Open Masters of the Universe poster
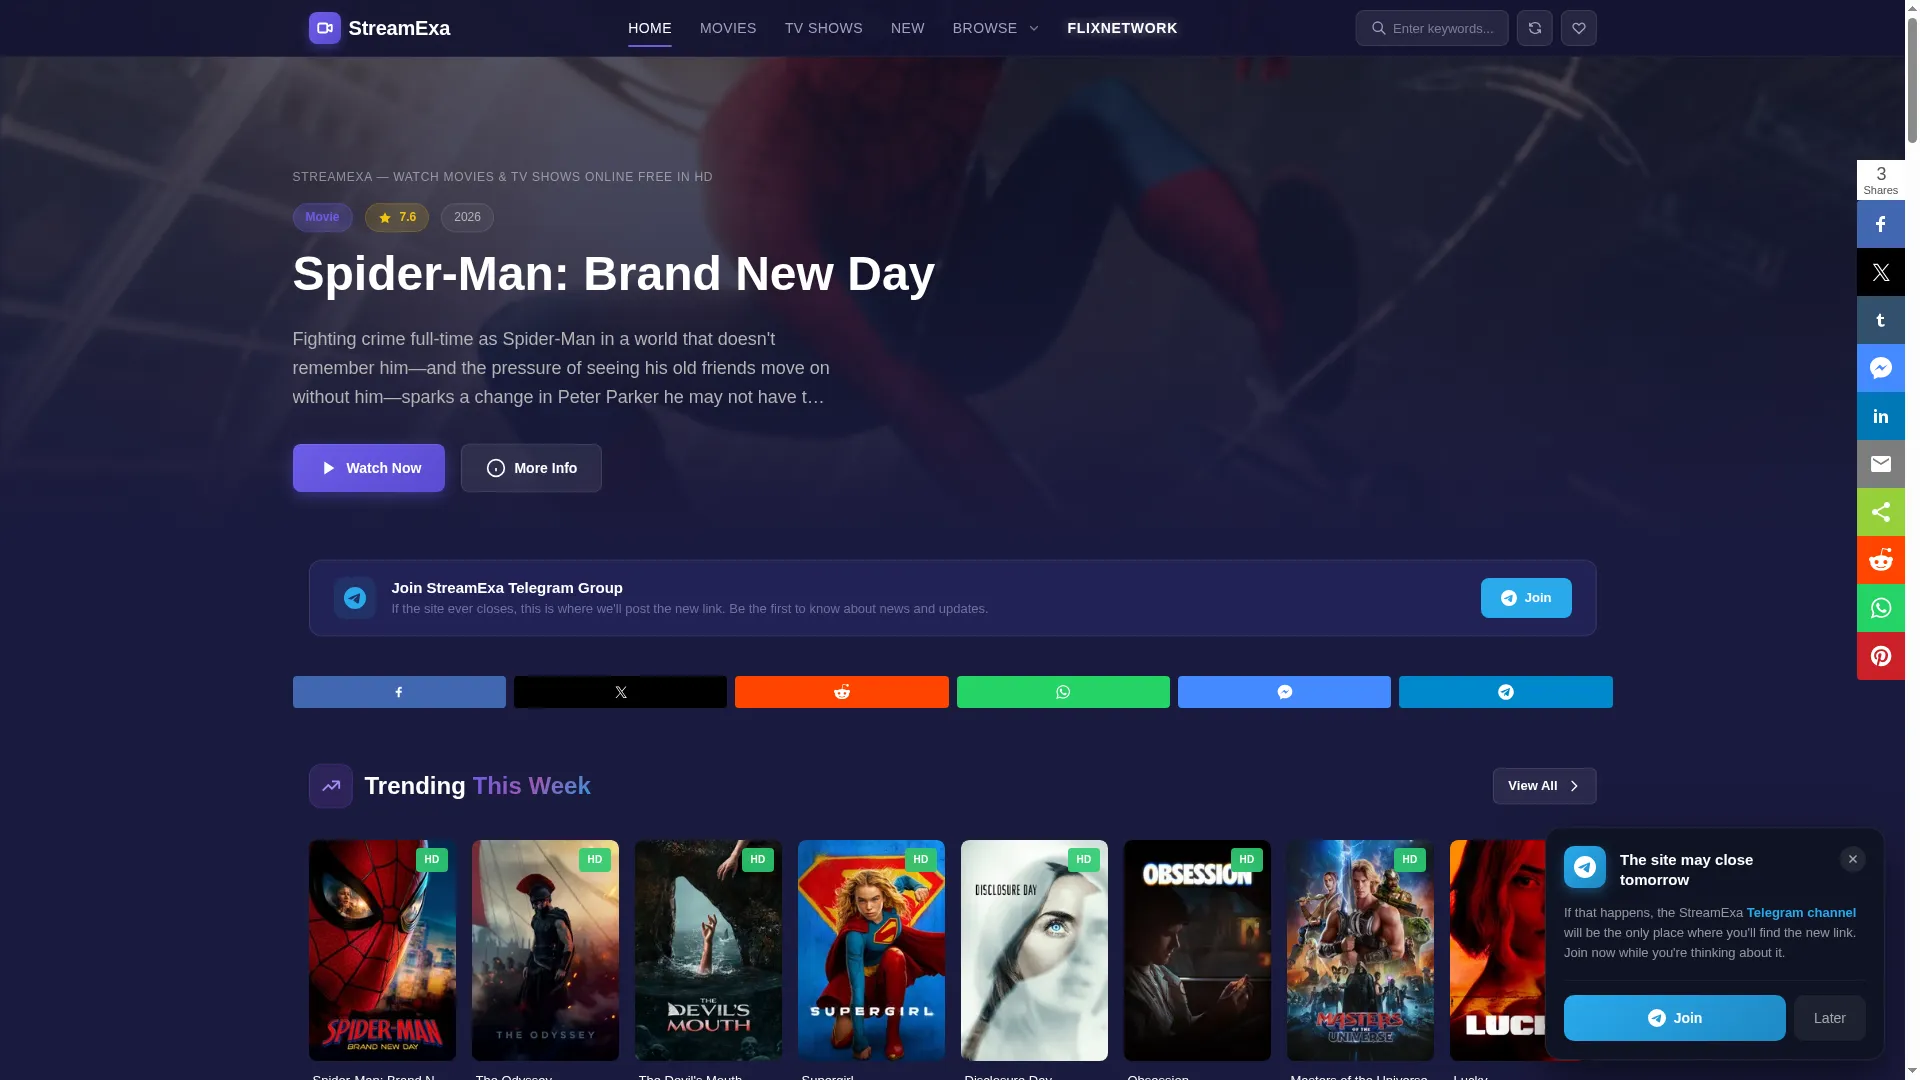This screenshot has height=1080, width=1920. (x=1360, y=950)
